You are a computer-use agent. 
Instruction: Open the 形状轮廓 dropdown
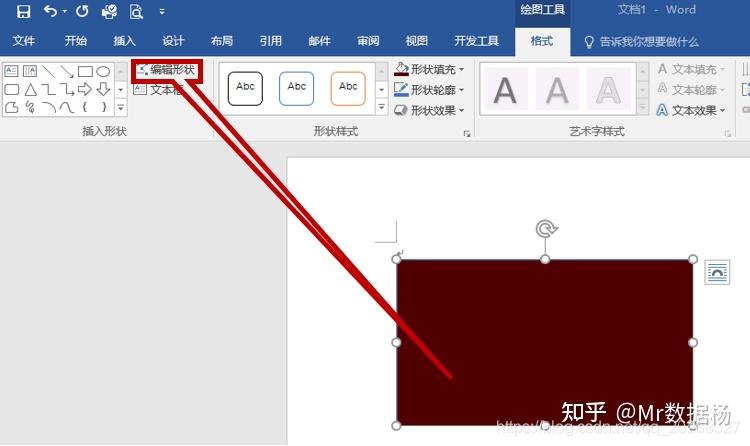pyautogui.click(x=429, y=90)
